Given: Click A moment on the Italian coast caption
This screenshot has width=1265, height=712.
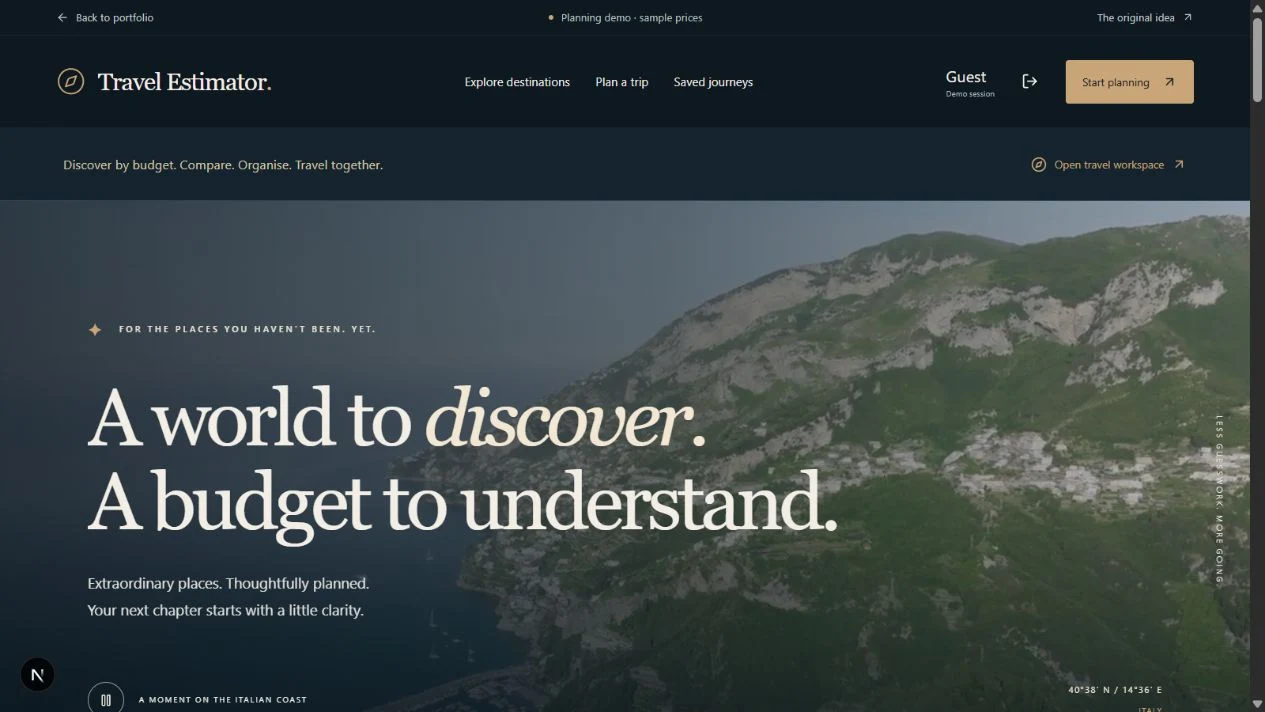Looking at the screenshot, I should 223,699.
